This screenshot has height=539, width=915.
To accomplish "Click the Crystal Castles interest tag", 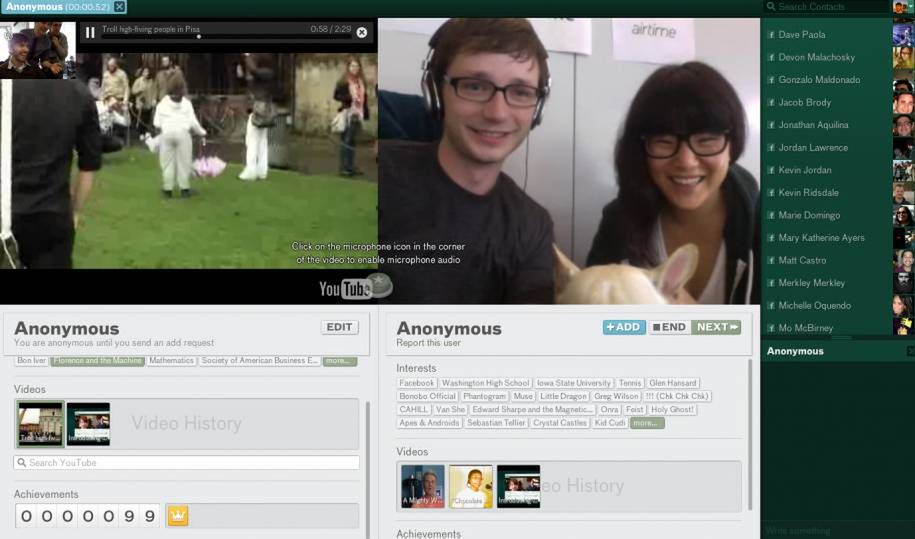I will pyautogui.click(x=560, y=423).
